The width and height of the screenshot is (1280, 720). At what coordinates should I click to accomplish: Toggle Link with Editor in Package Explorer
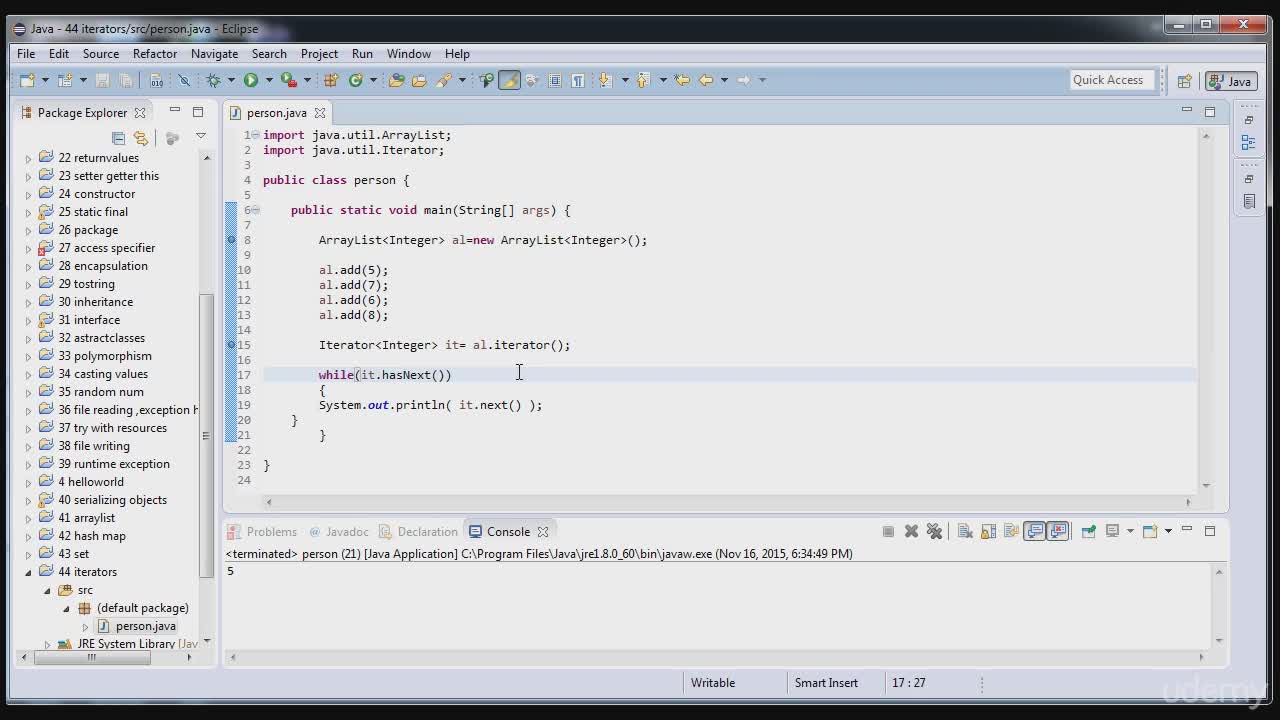coord(141,138)
